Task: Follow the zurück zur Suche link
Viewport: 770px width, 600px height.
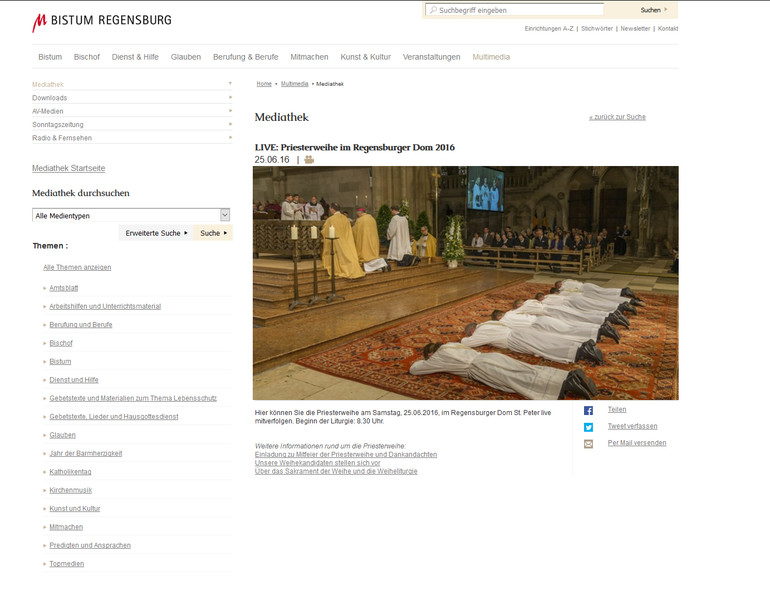Action: pyautogui.click(x=617, y=117)
